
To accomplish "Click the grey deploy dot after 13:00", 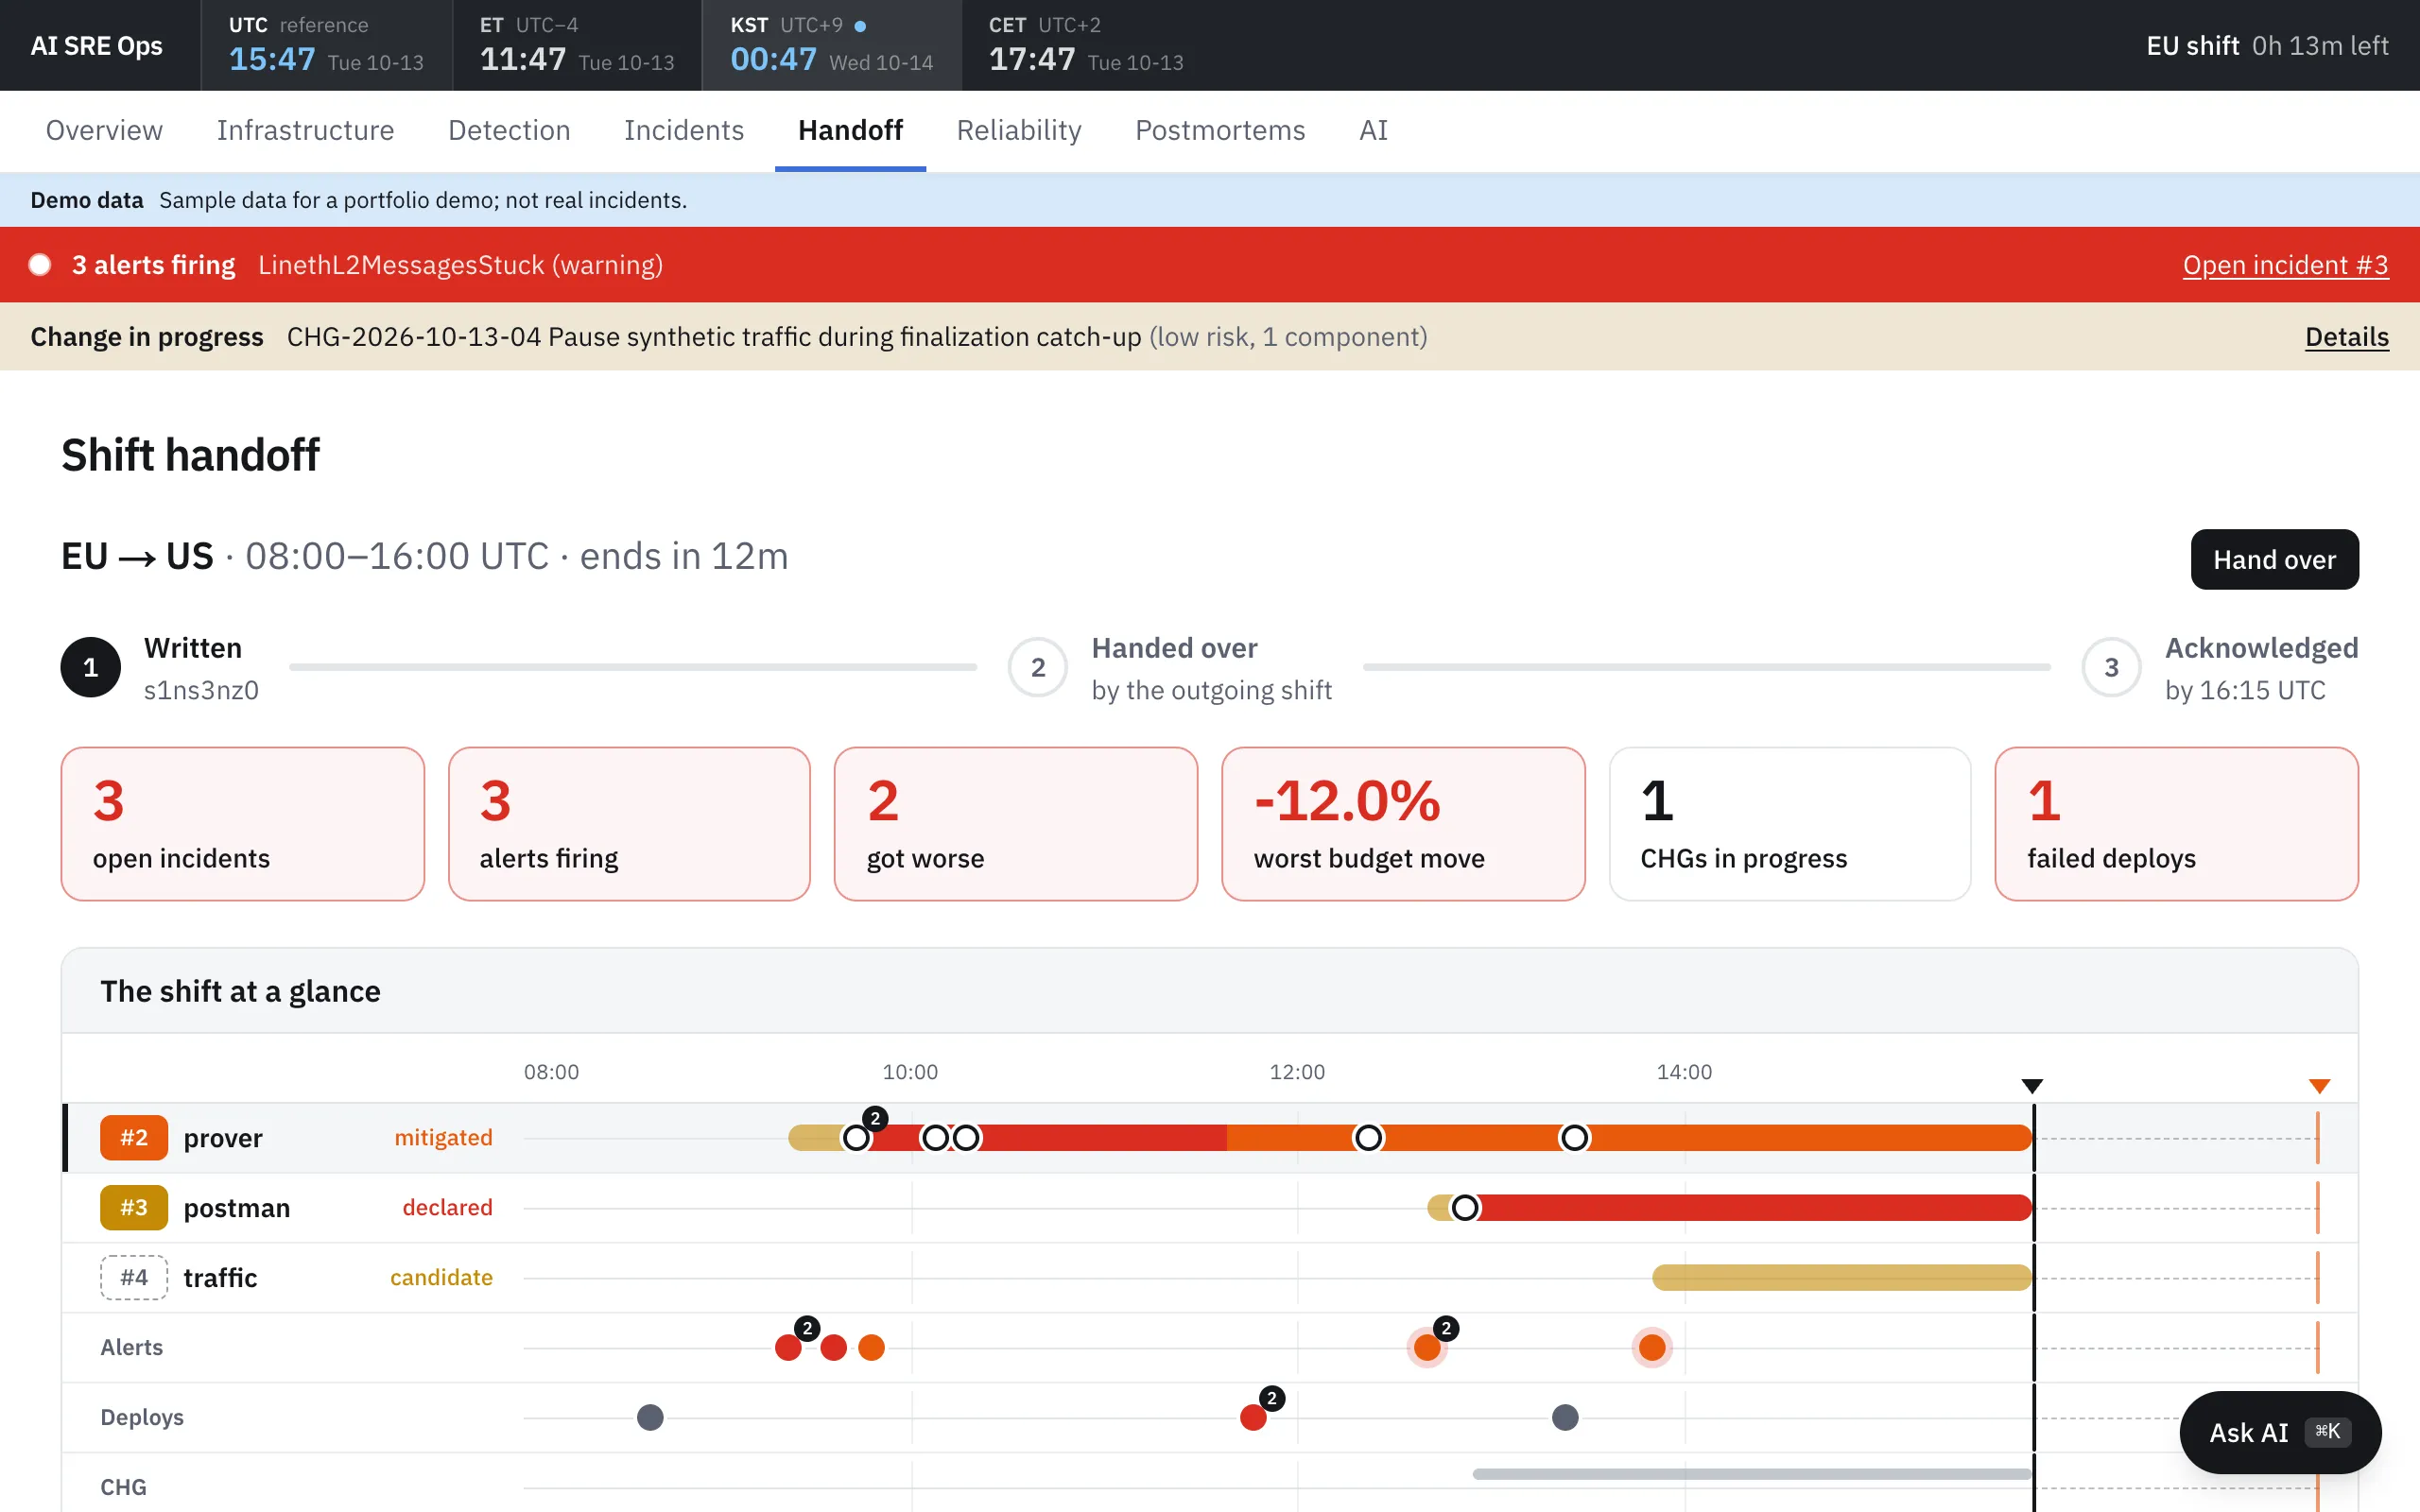I will click(1565, 1417).
